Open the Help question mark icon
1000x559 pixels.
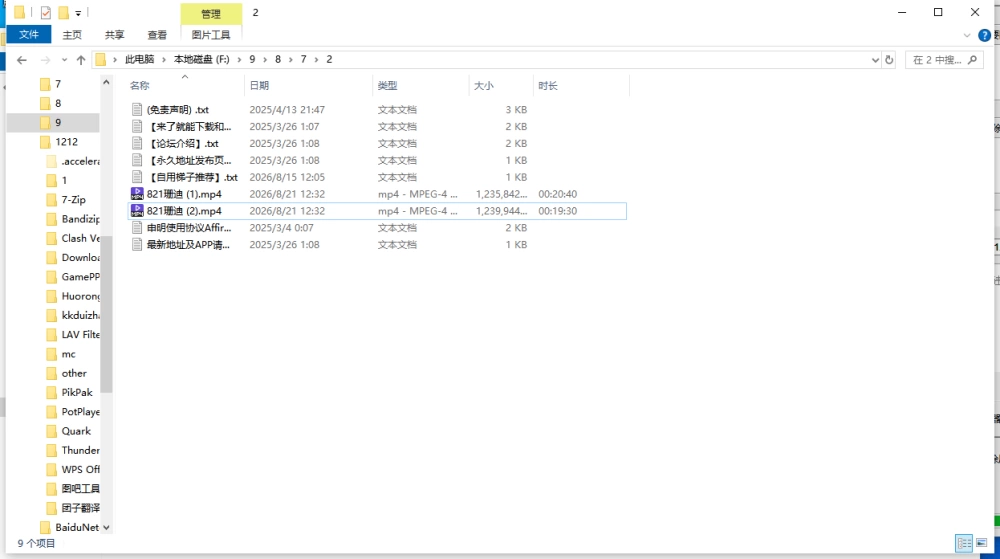(x=985, y=35)
